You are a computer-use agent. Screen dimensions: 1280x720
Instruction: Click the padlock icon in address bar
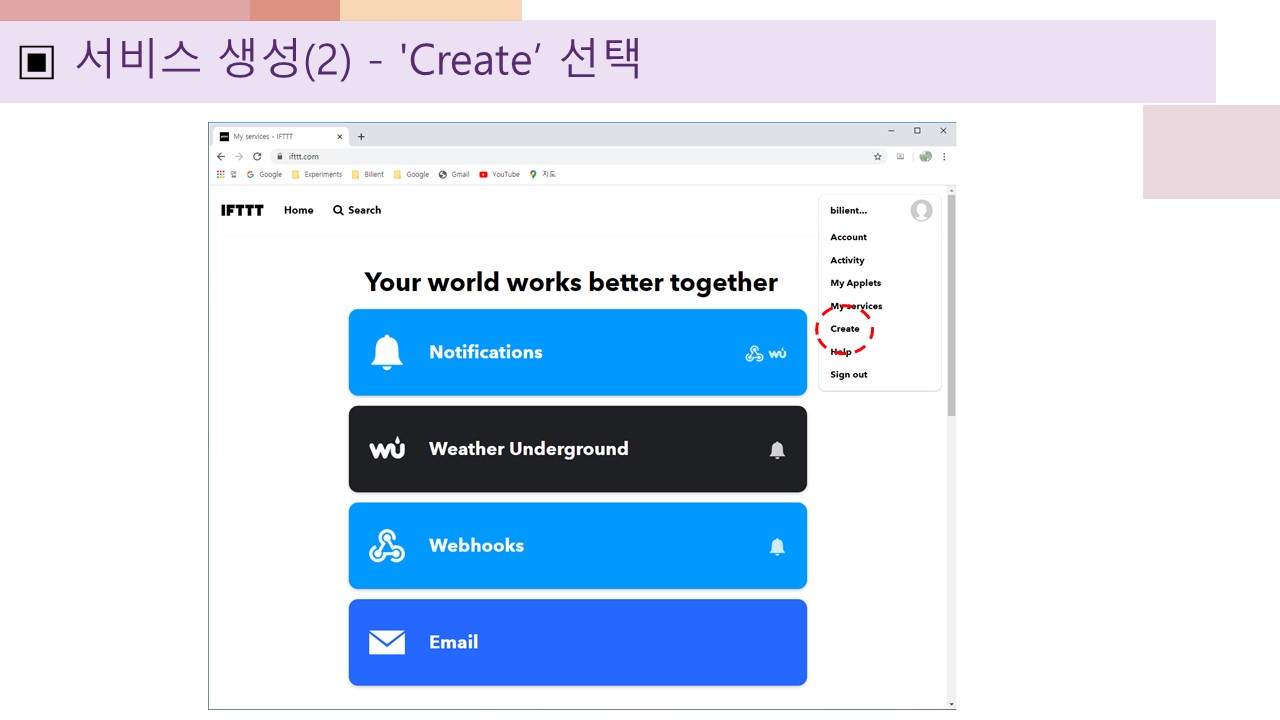coord(280,157)
